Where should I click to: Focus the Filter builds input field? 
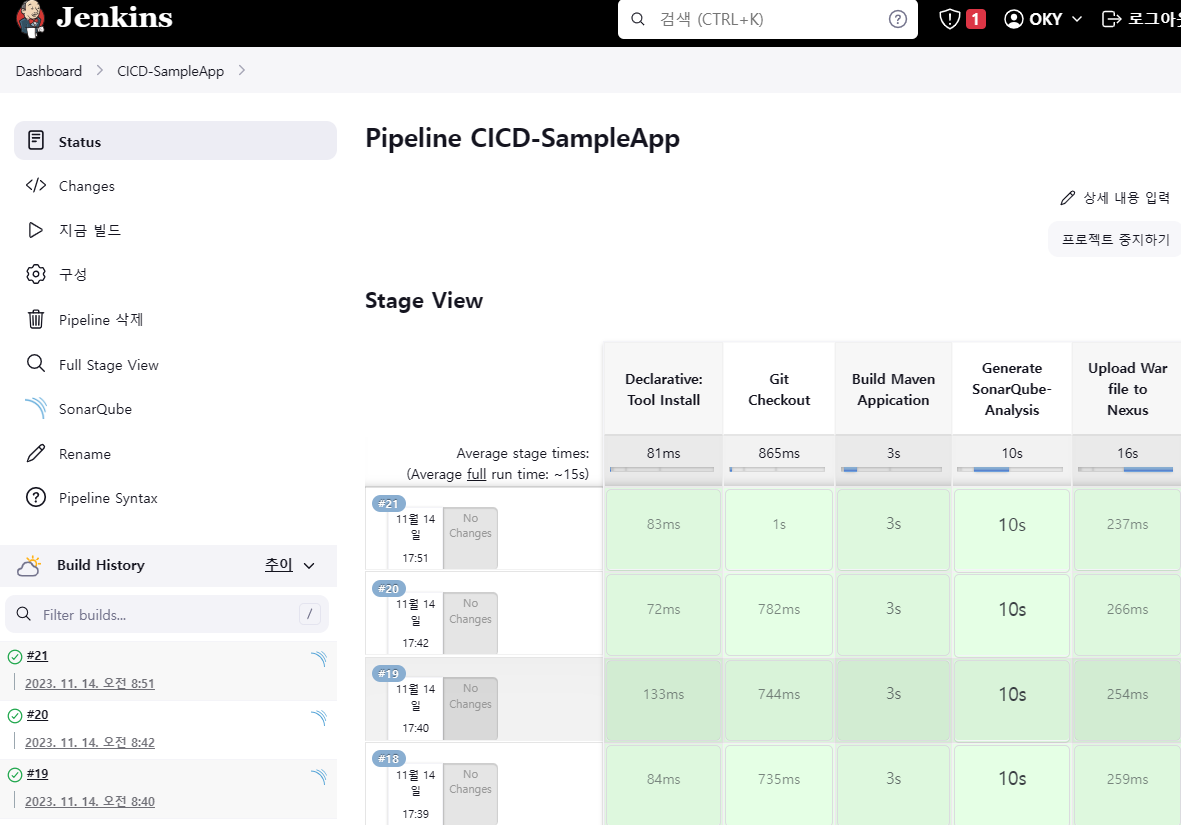(x=167, y=614)
